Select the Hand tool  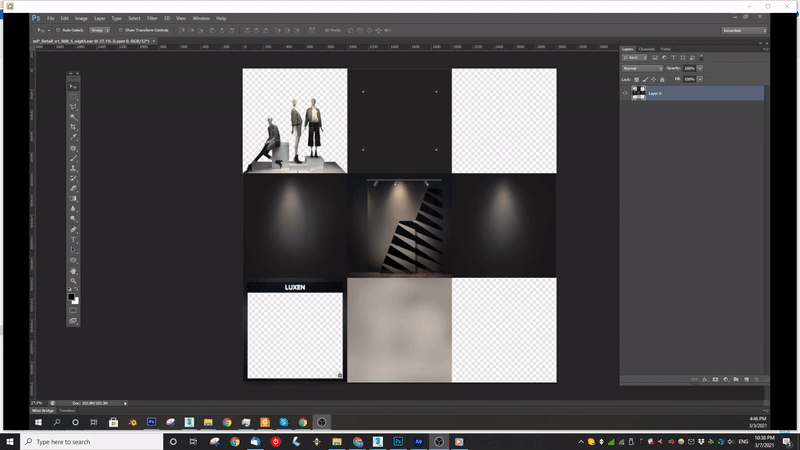73,270
